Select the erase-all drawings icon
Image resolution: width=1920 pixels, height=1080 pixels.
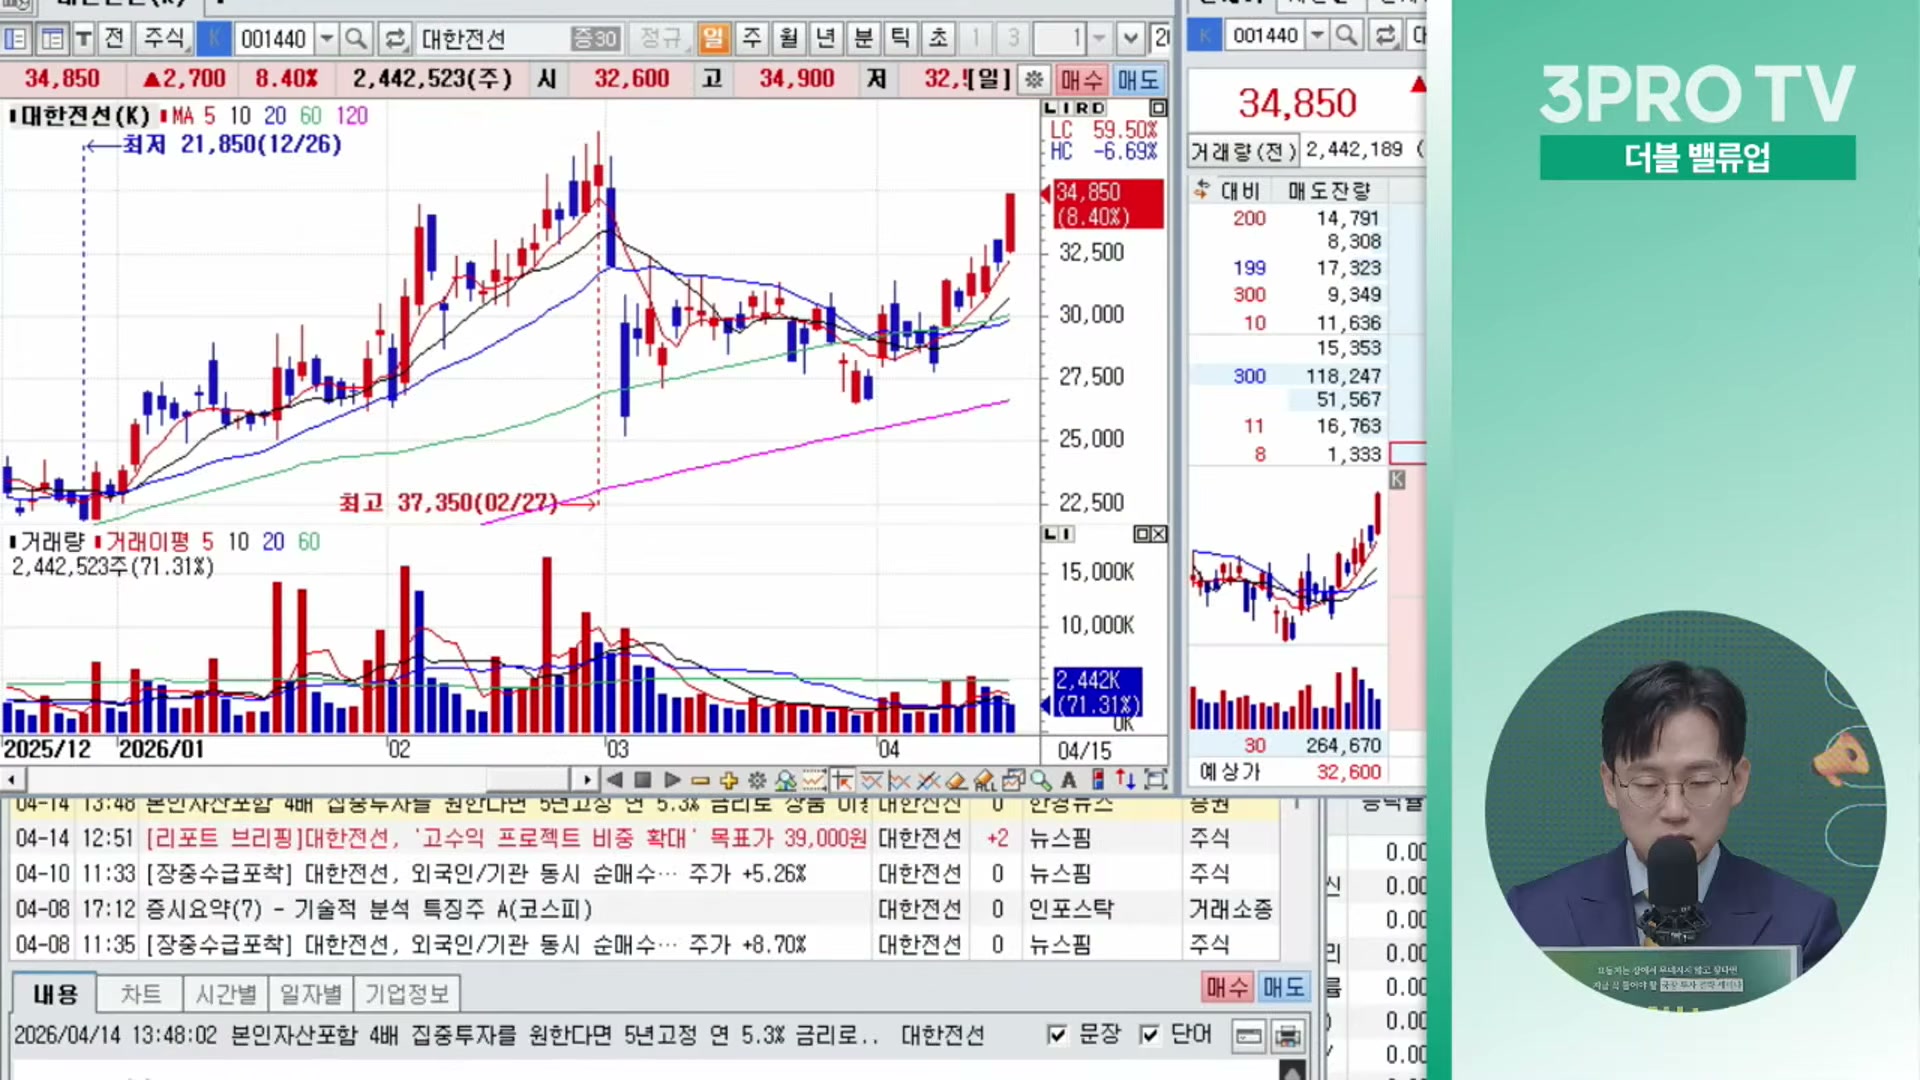coord(985,780)
